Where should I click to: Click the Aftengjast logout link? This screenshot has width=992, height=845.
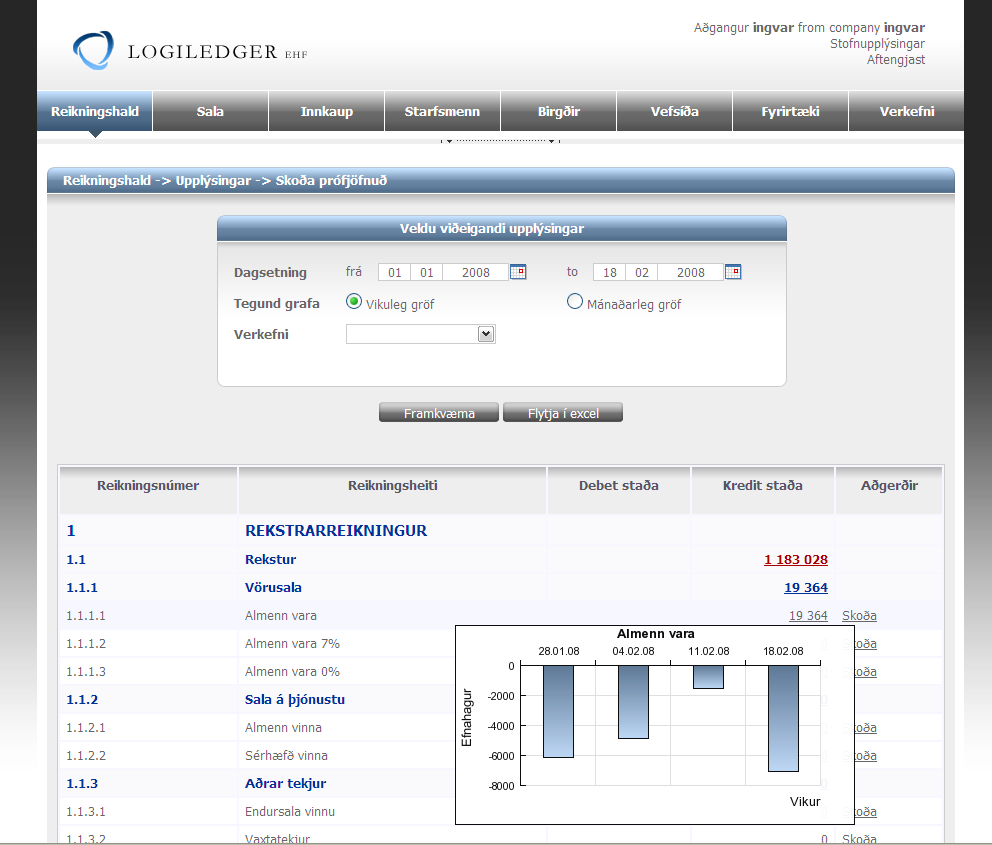pyautogui.click(x=896, y=59)
